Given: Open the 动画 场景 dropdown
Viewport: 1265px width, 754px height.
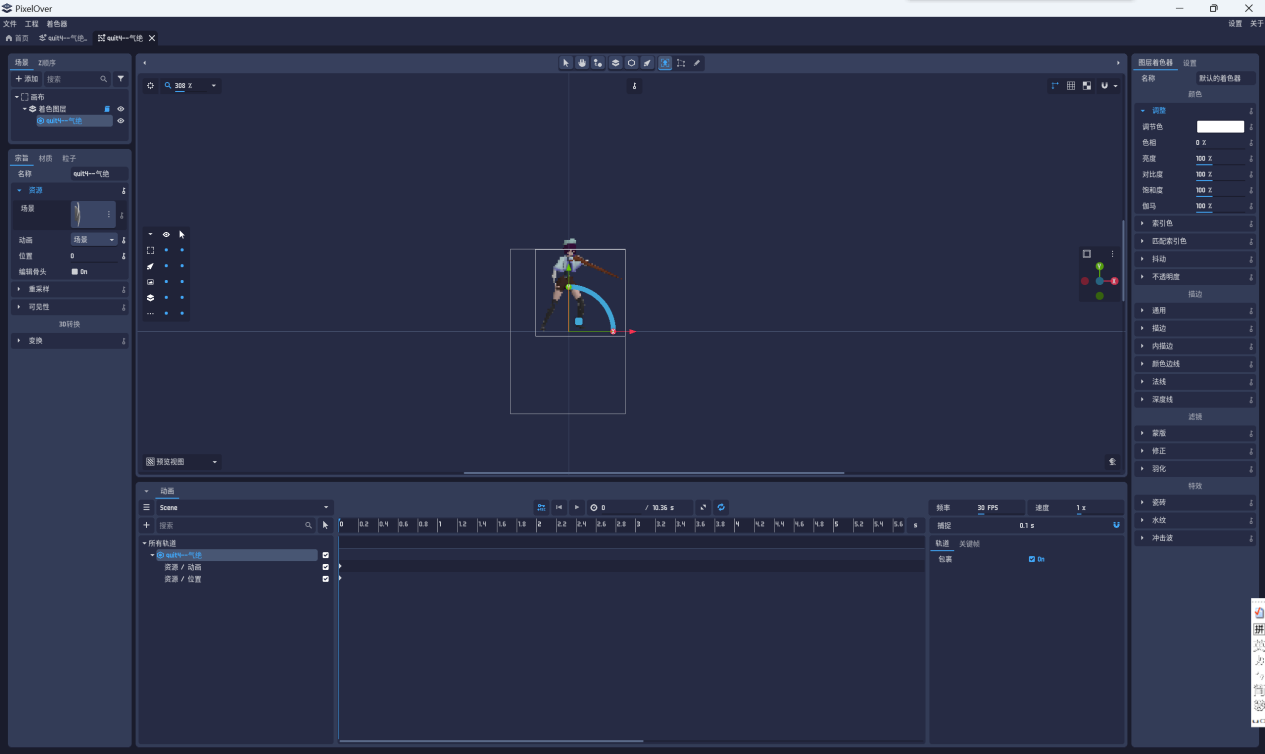Looking at the screenshot, I should pos(94,240).
